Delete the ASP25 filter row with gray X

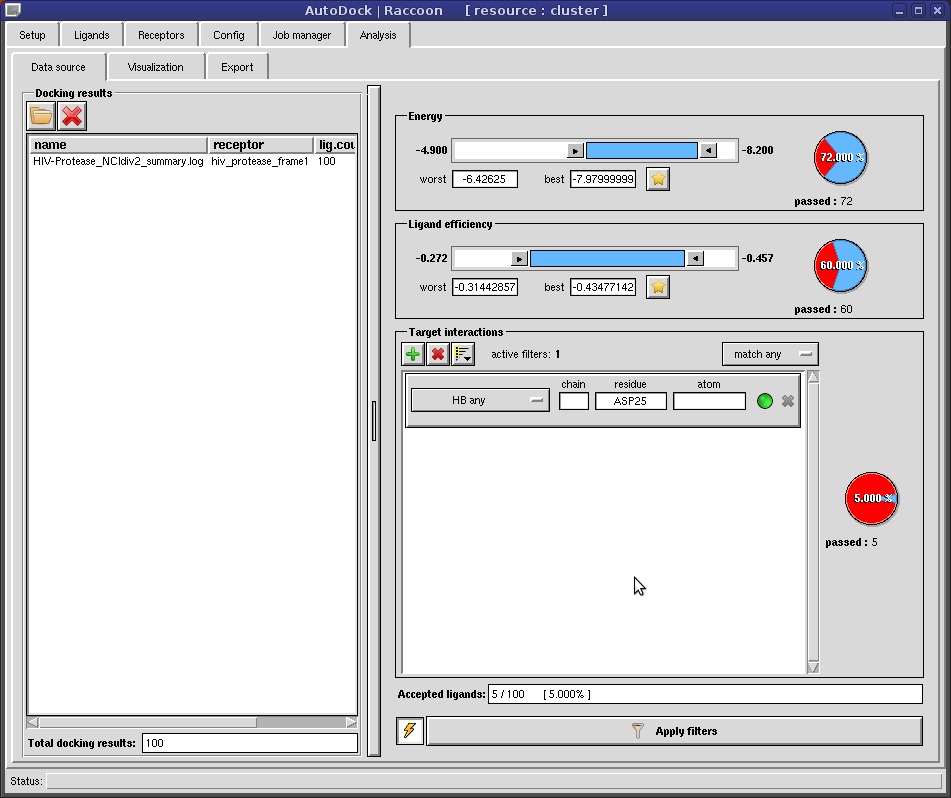click(788, 401)
